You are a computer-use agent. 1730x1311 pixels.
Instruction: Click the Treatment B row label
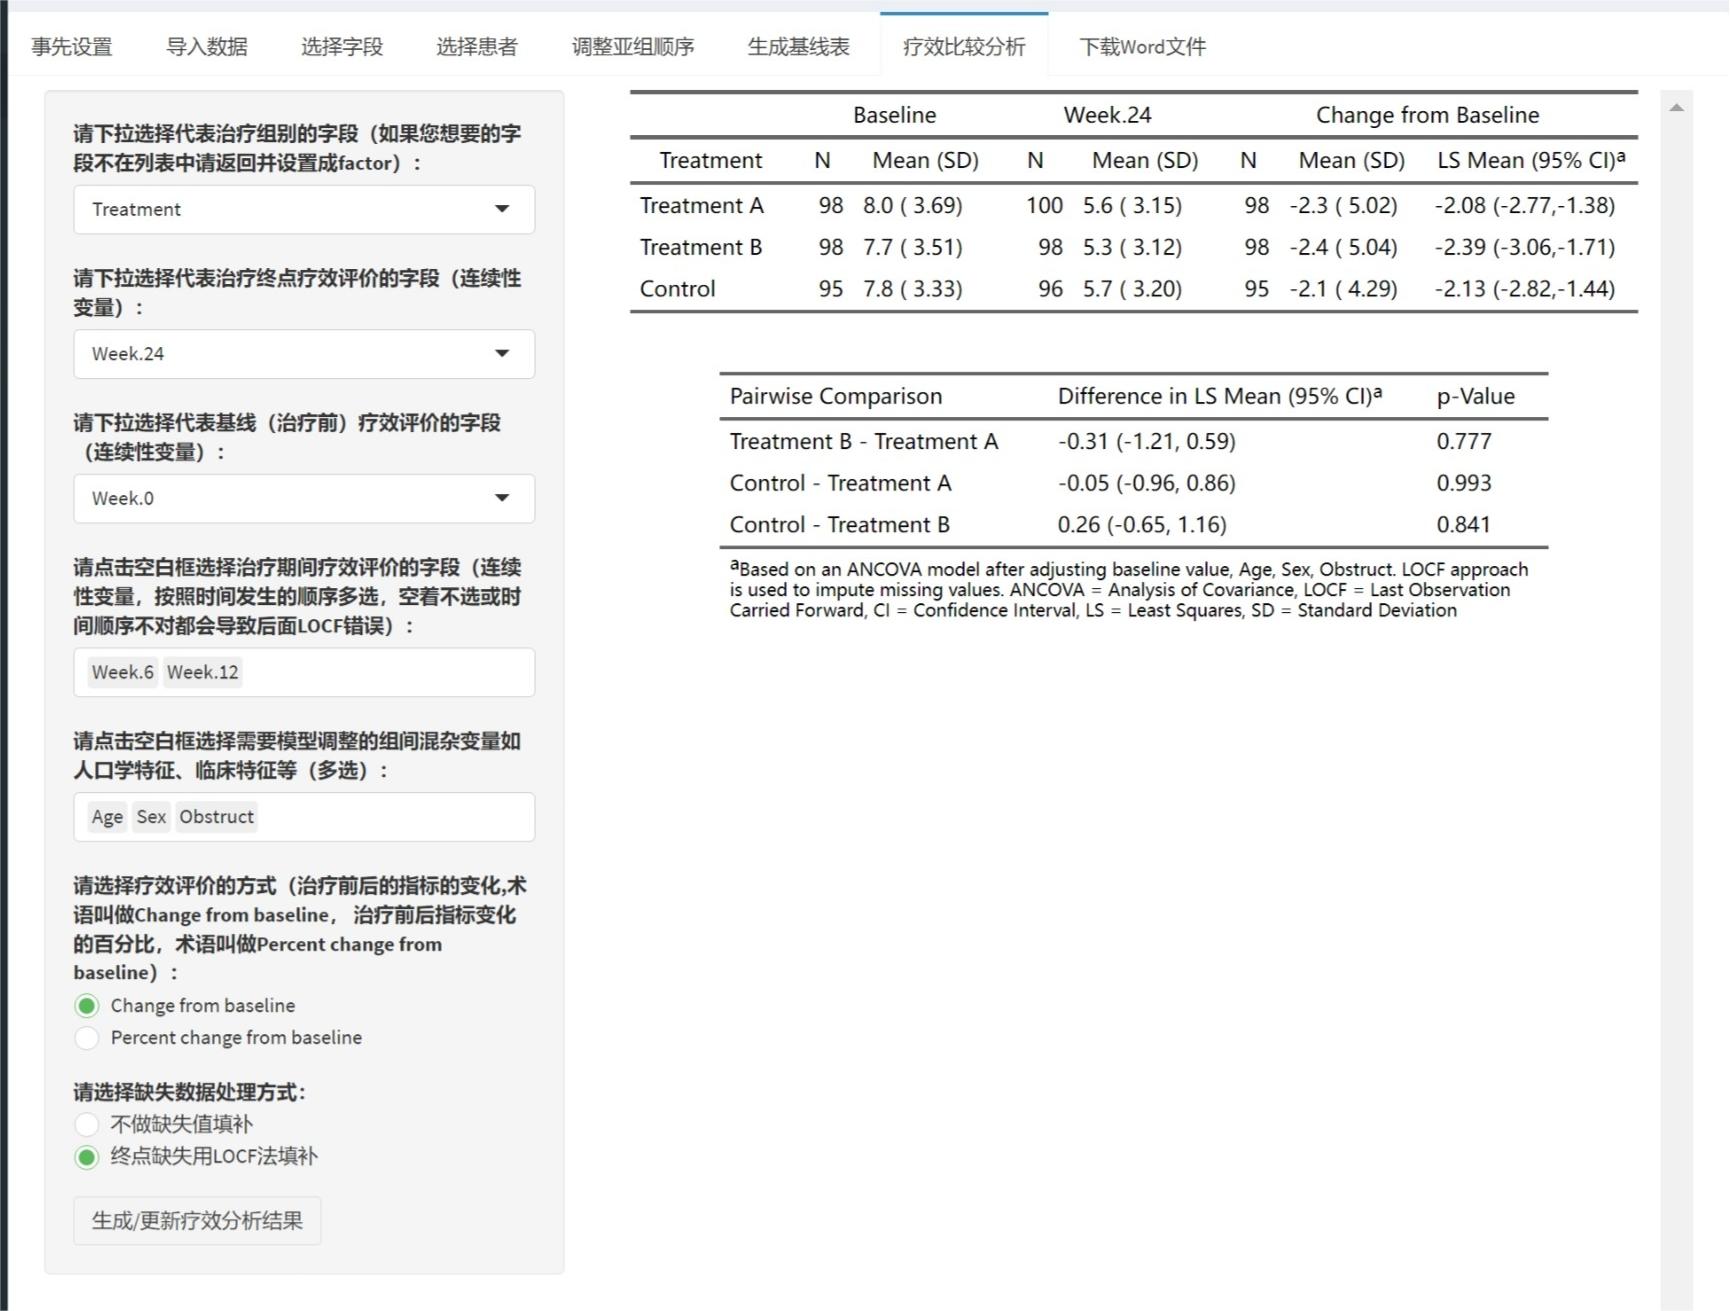click(x=701, y=248)
